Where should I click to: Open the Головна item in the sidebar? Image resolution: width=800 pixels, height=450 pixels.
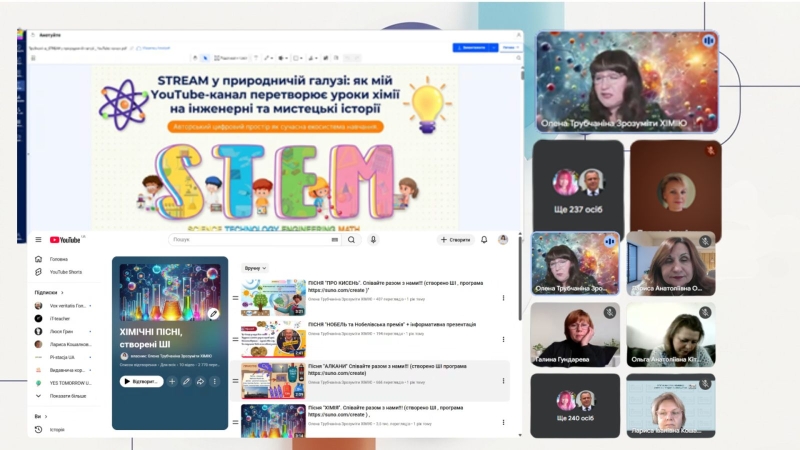pos(59,259)
